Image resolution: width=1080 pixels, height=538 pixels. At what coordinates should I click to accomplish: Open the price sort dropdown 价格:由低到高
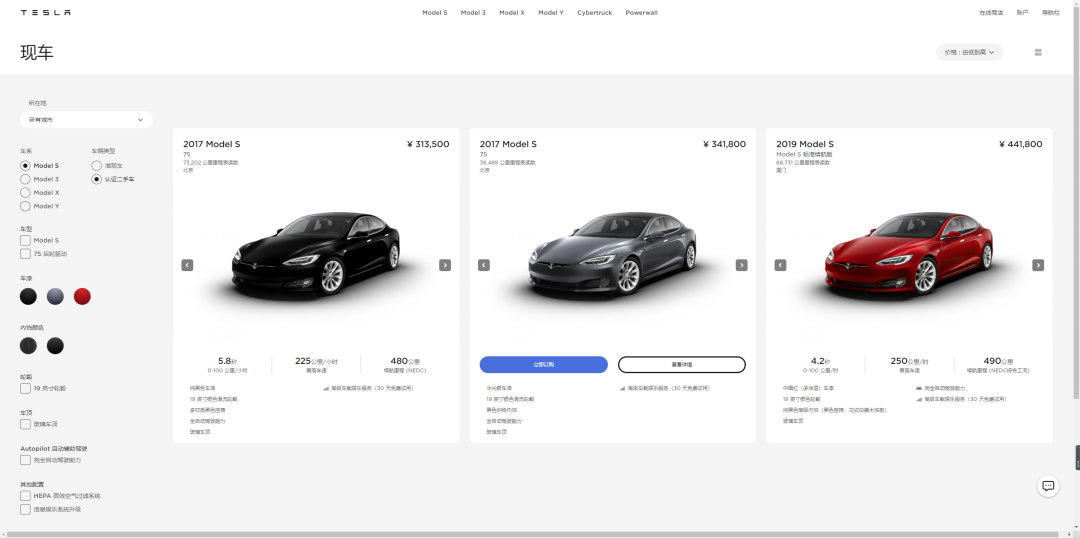[969, 52]
